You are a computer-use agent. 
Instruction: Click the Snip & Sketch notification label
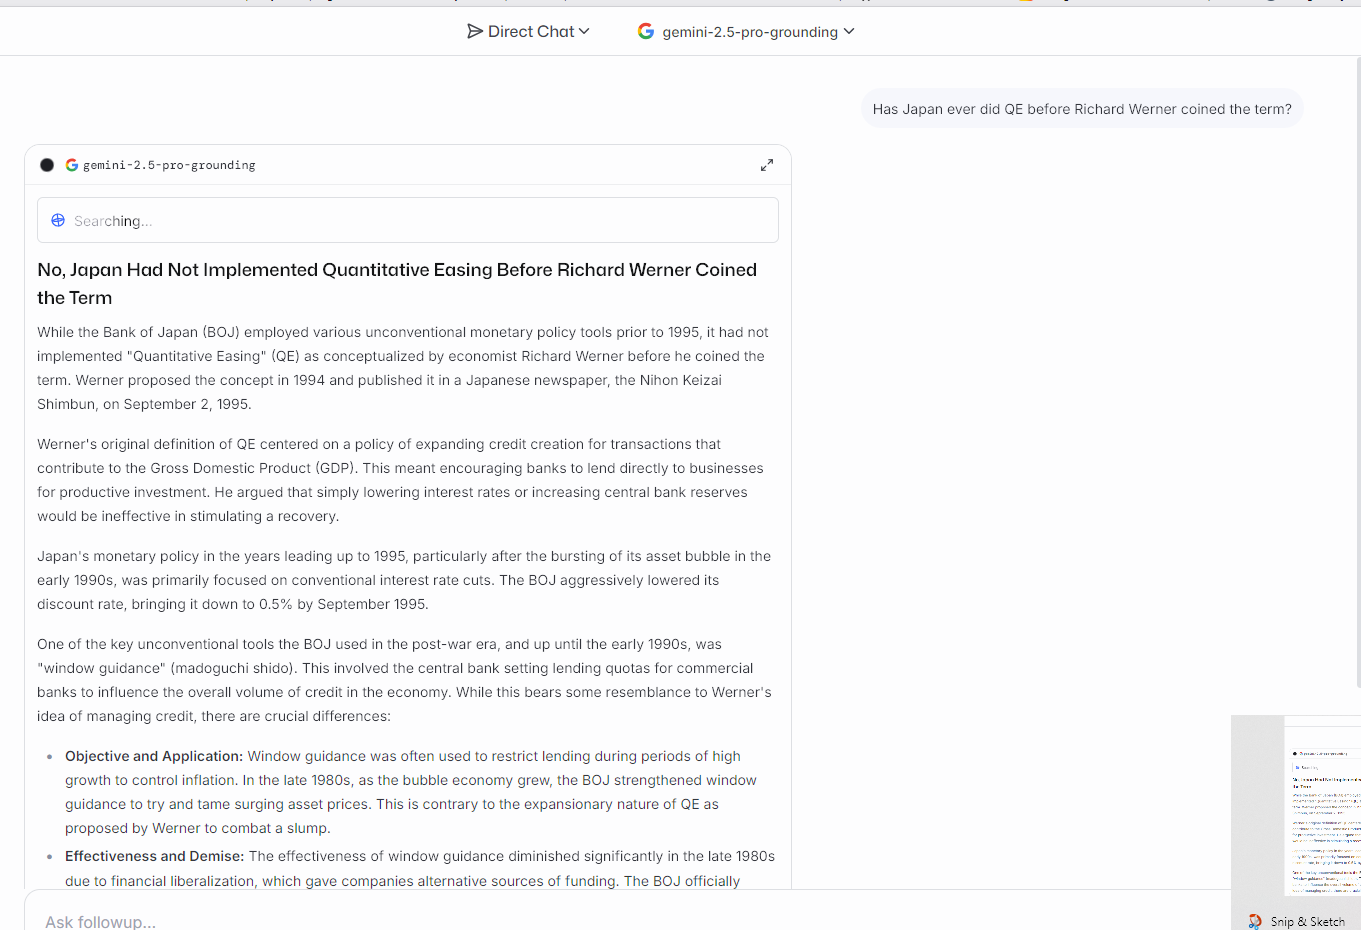(x=1308, y=922)
